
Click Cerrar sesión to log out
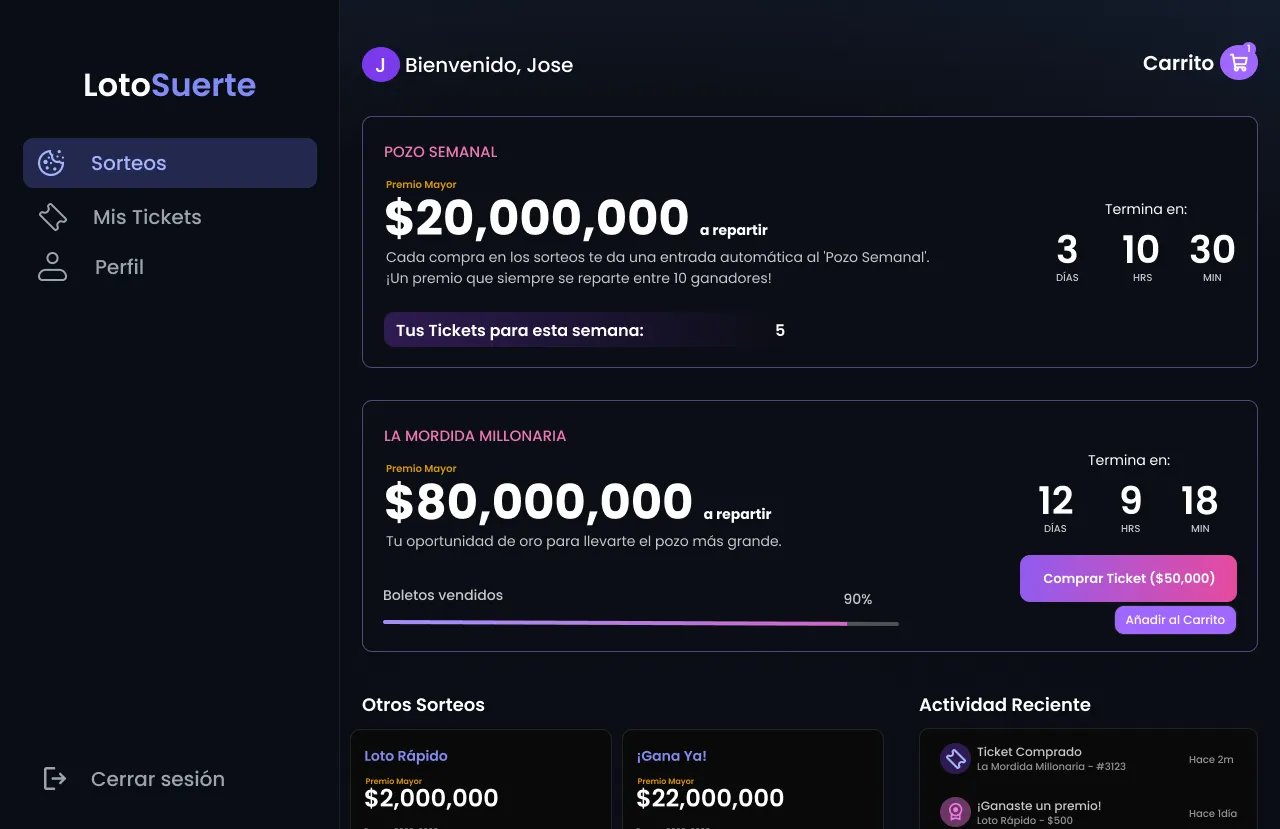pos(158,778)
